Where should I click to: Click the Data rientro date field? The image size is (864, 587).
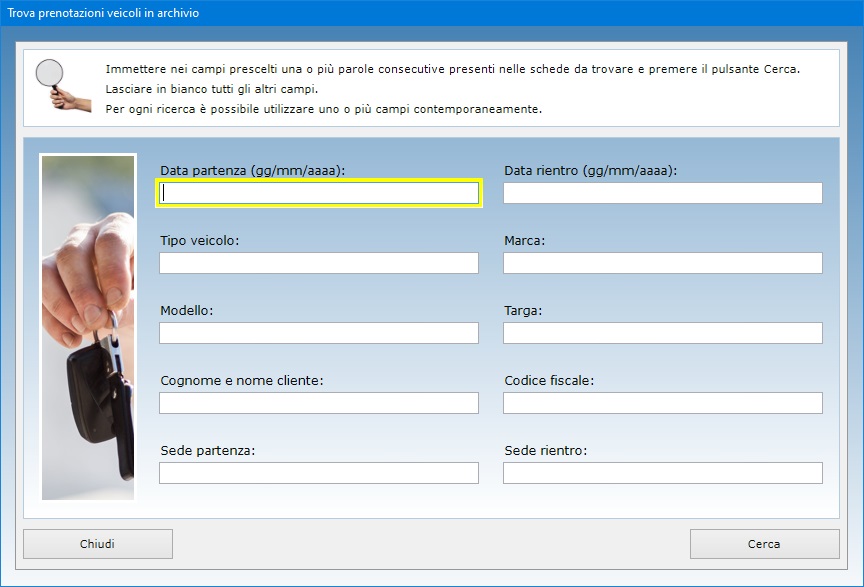pyautogui.click(x=662, y=193)
